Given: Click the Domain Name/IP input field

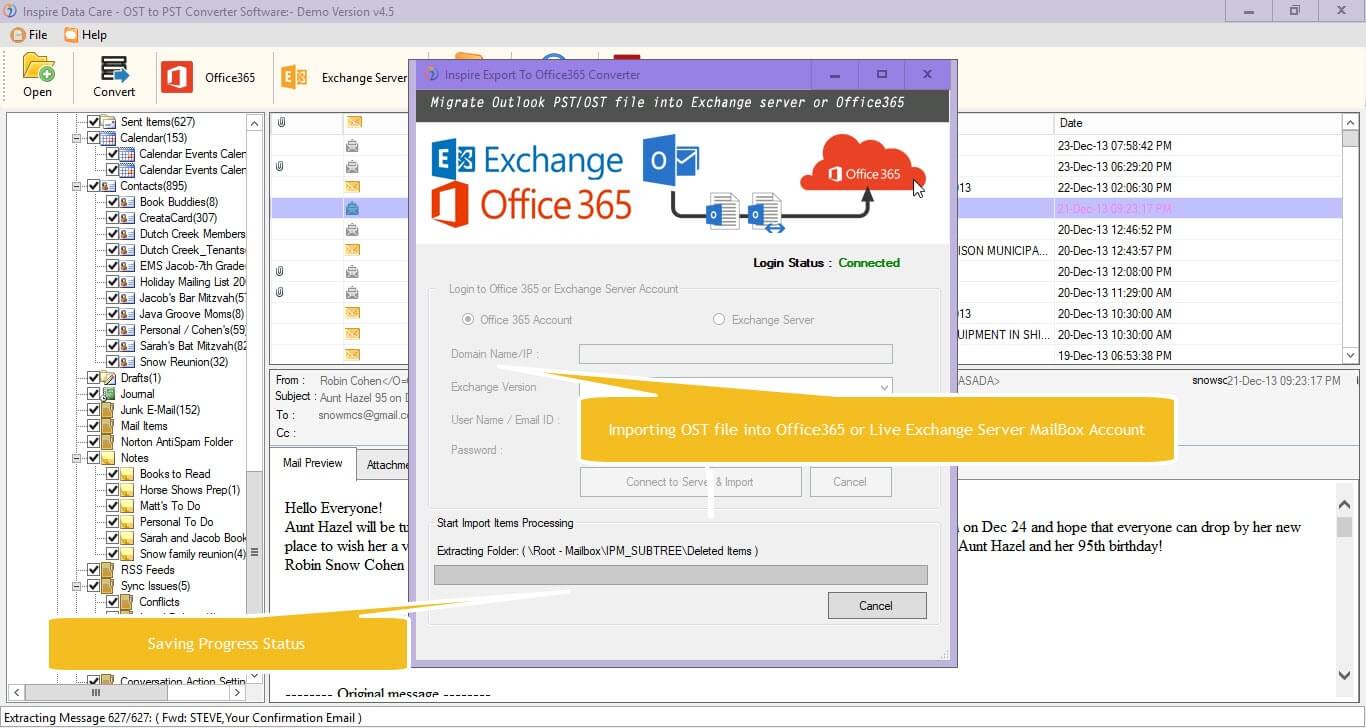Looking at the screenshot, I should [736, 354].
